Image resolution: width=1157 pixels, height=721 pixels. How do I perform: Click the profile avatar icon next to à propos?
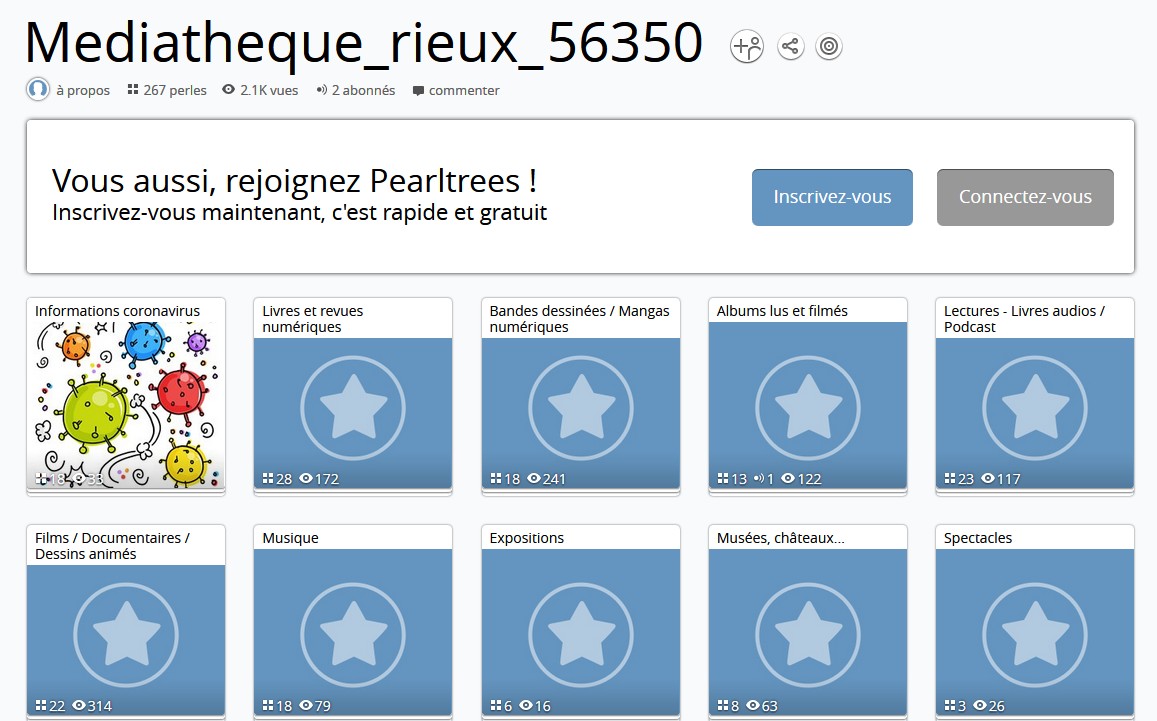(x=38, y=89)
